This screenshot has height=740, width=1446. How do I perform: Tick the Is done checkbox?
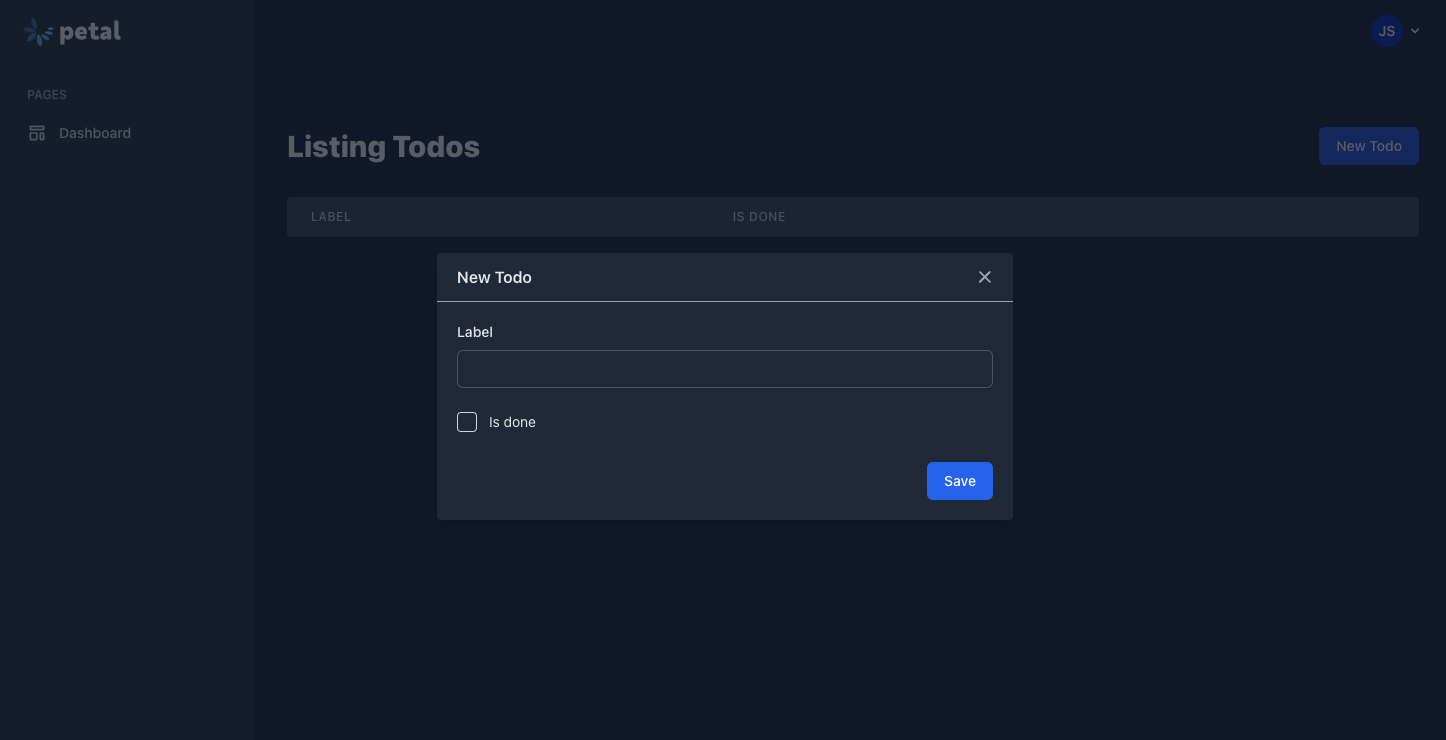467,422
